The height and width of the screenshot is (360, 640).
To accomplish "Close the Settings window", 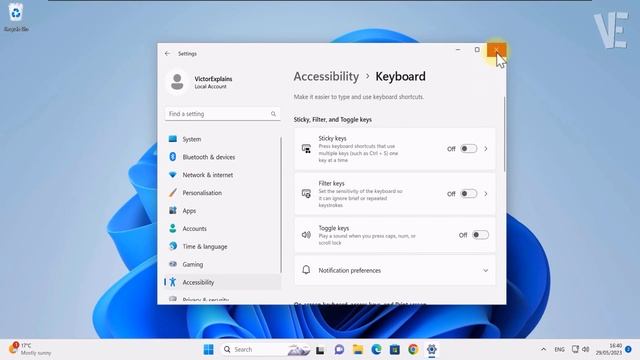I will pos(496,50).
